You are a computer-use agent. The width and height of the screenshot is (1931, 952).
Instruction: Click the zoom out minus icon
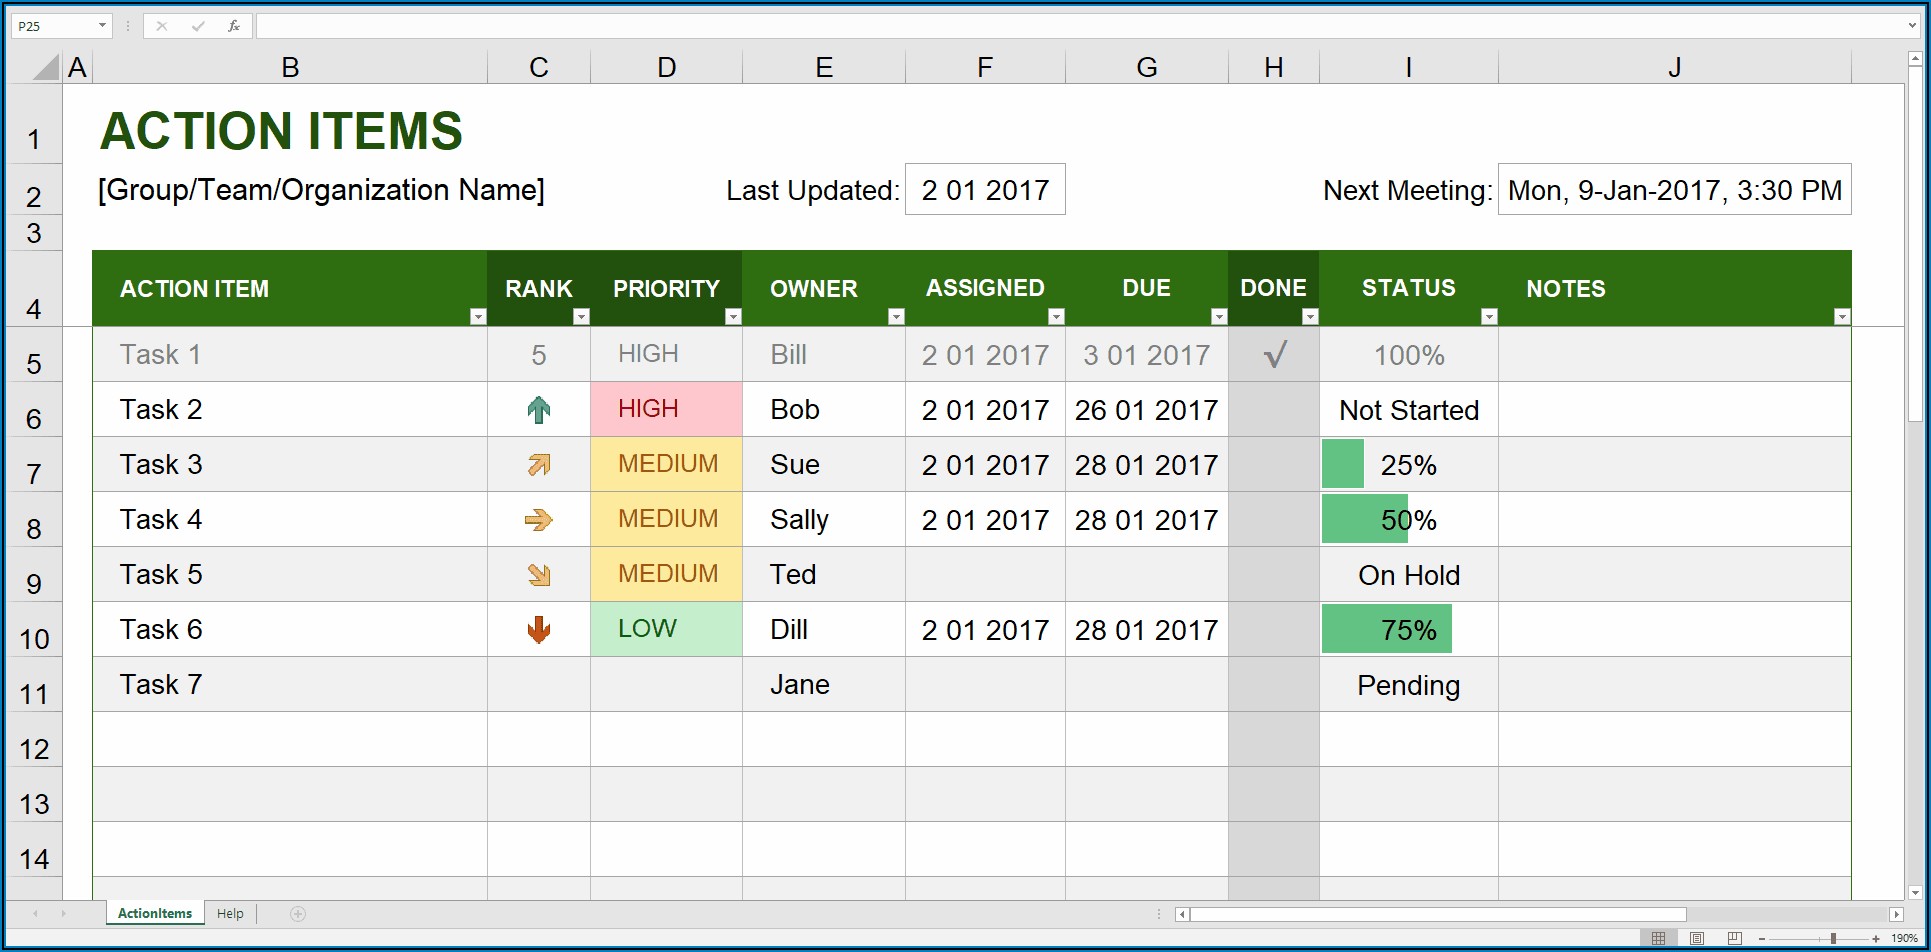(x=1762, y=938)
